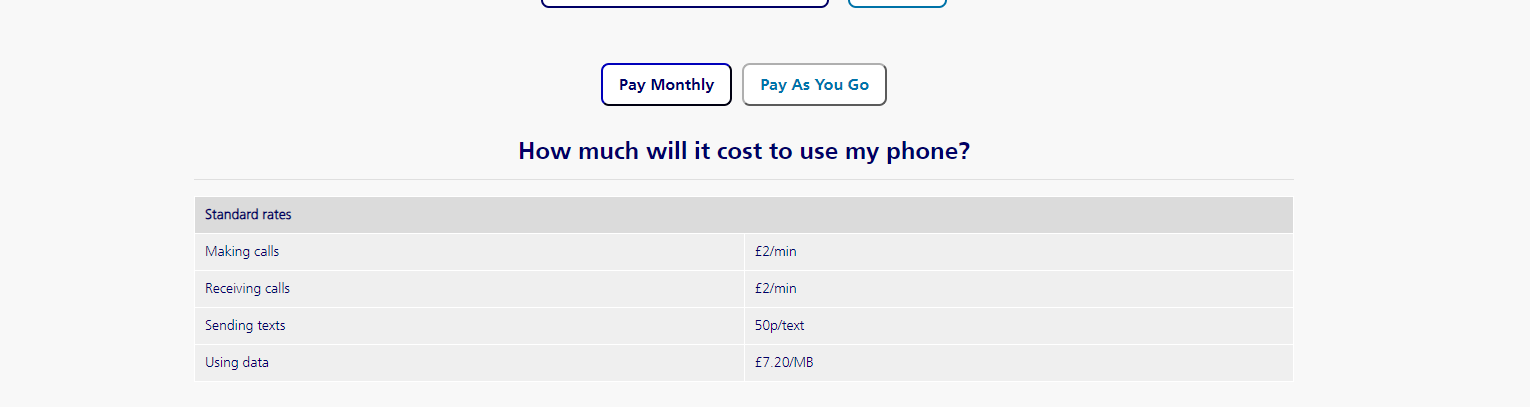Click the divider line below the heading

pyautogui.click(x=744, y=180)
